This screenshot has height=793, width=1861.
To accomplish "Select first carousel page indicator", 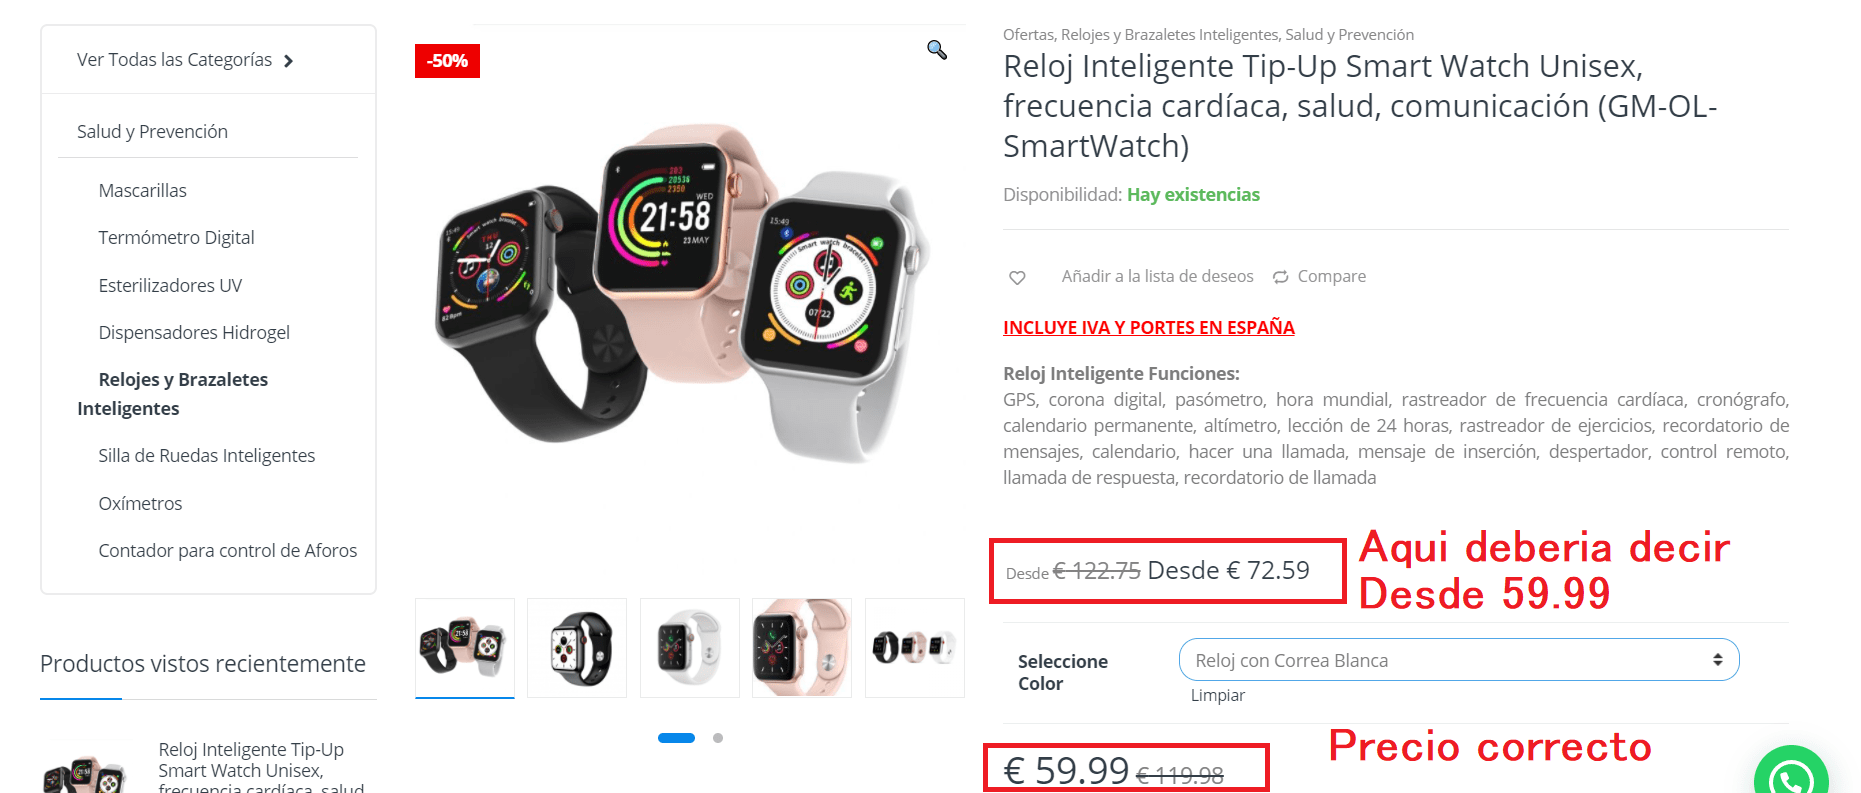I will (676, 738).
